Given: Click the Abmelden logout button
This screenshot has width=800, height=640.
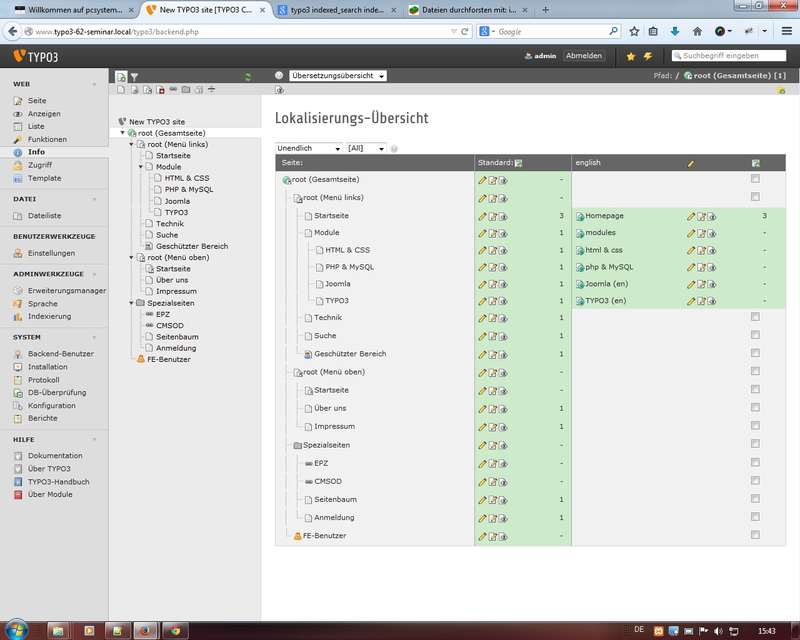Looking at the screenshot, I should click(583, 56).
